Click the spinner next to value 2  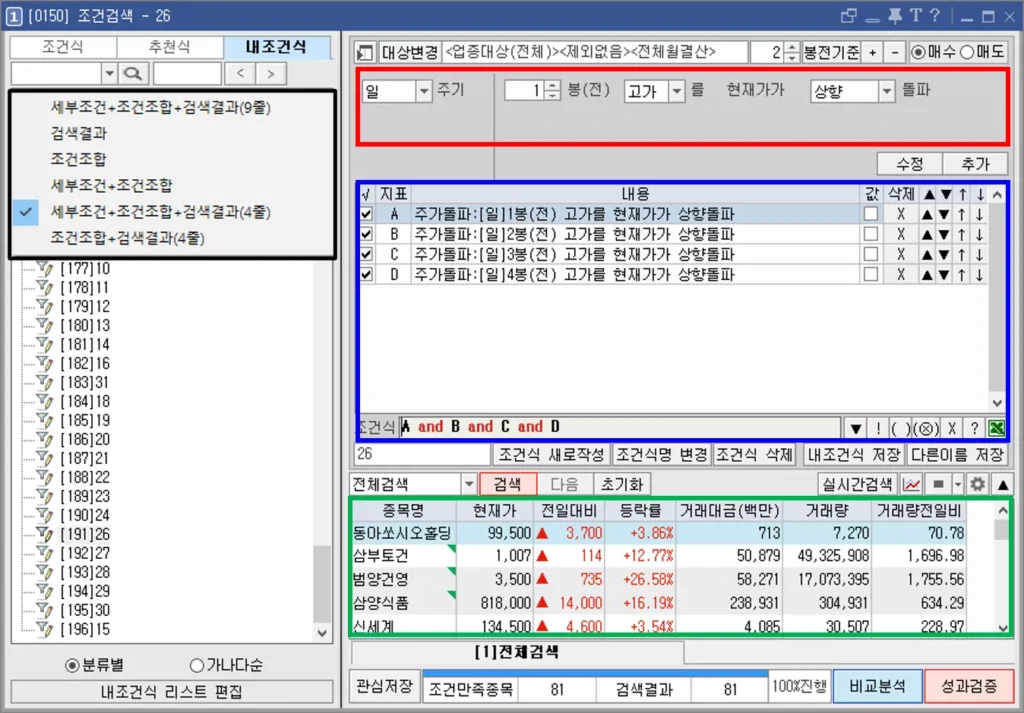792,52
